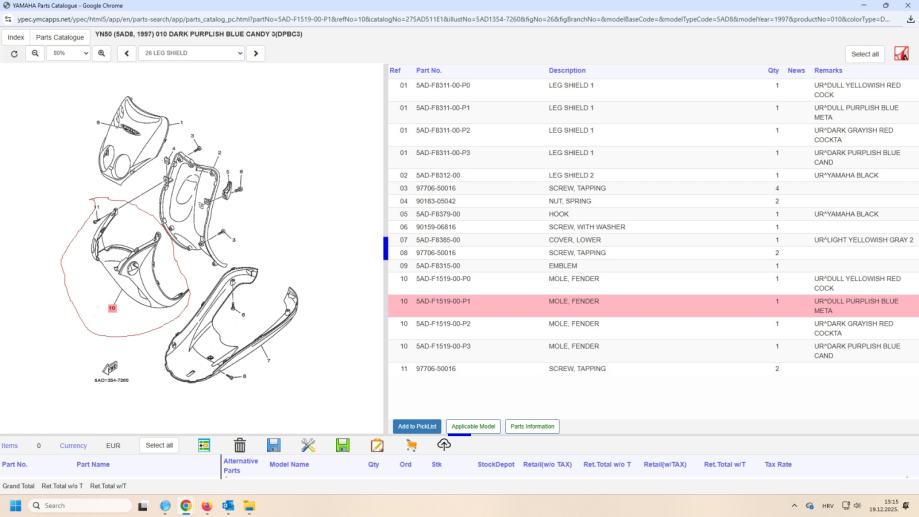The height and width of the screenshot is (517, 919).
Task: Switch to the Index tab
Action: [15, 37]
